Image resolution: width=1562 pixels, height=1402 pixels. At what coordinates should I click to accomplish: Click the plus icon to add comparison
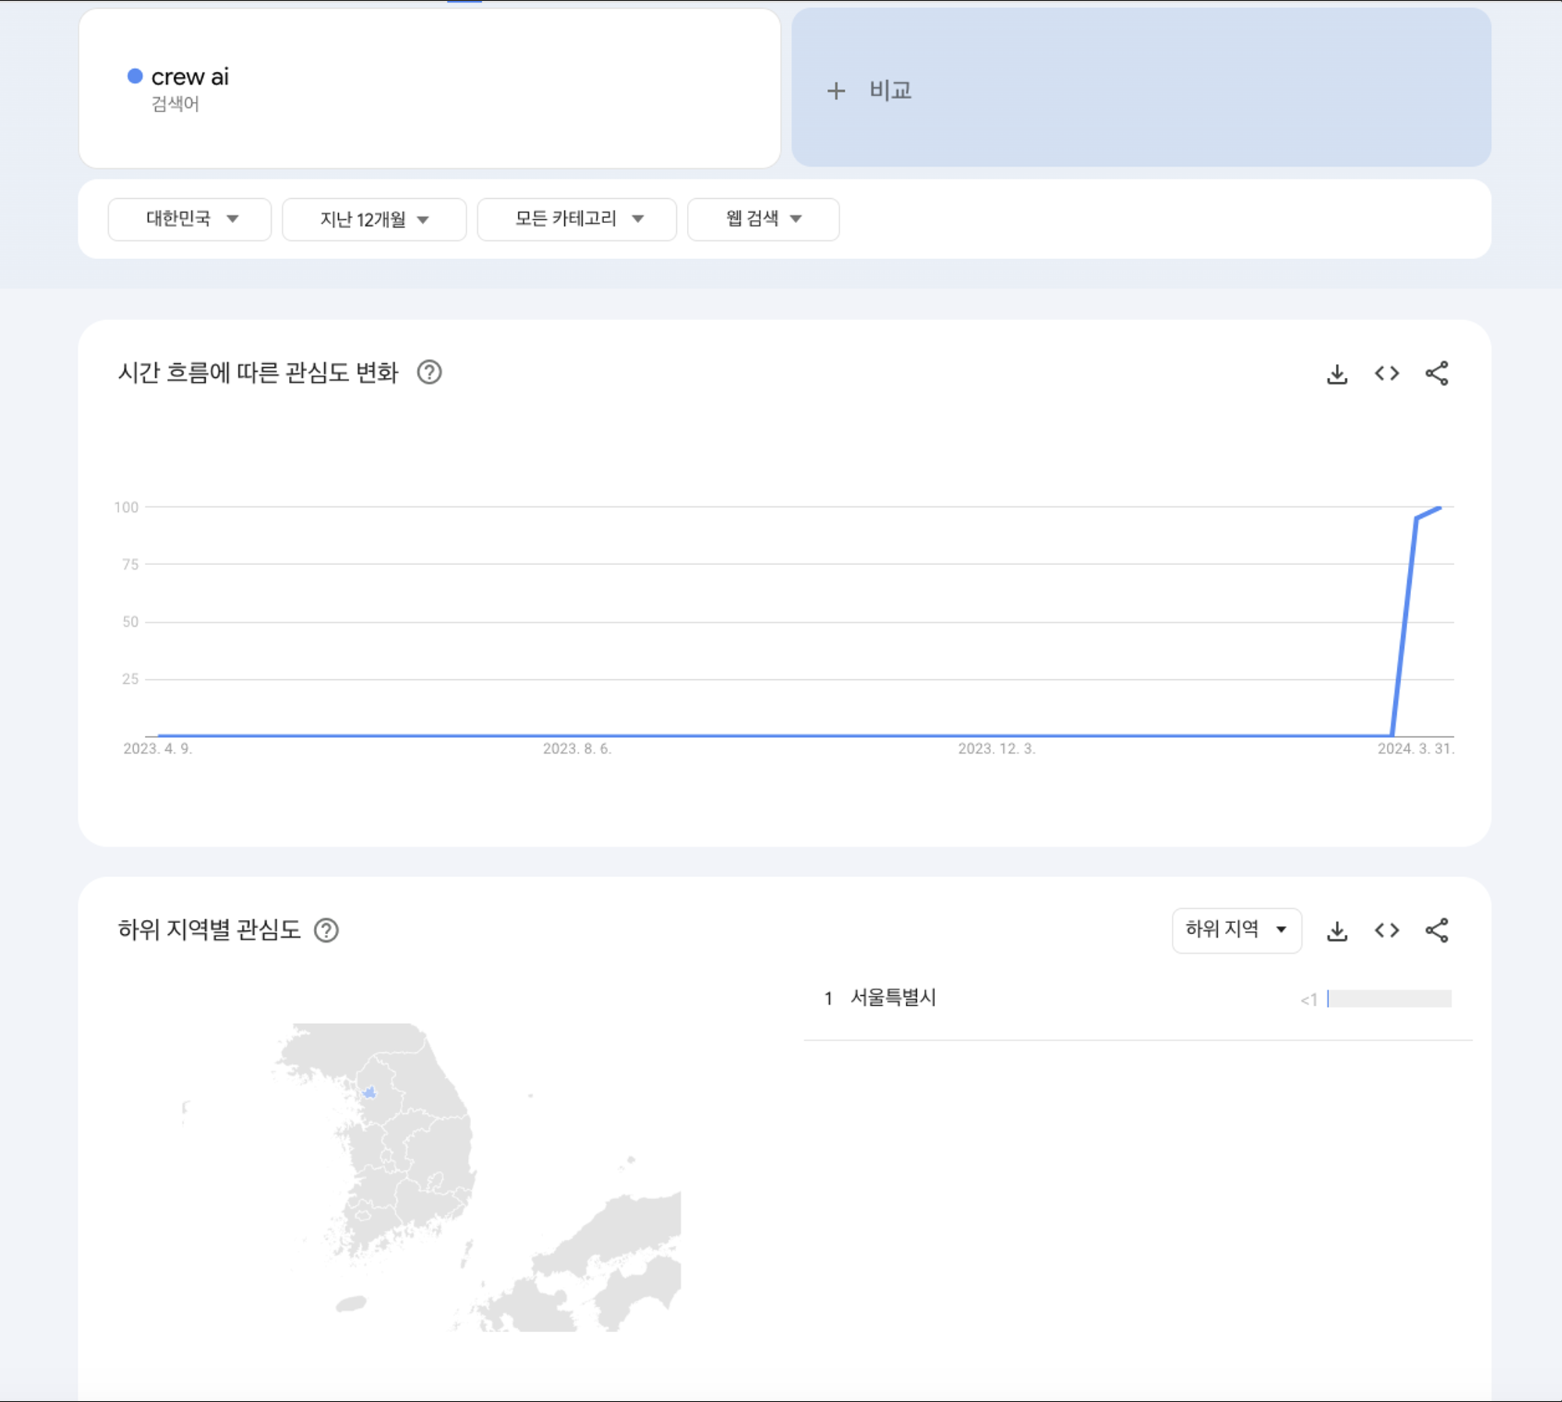click(x=836, y=91)
